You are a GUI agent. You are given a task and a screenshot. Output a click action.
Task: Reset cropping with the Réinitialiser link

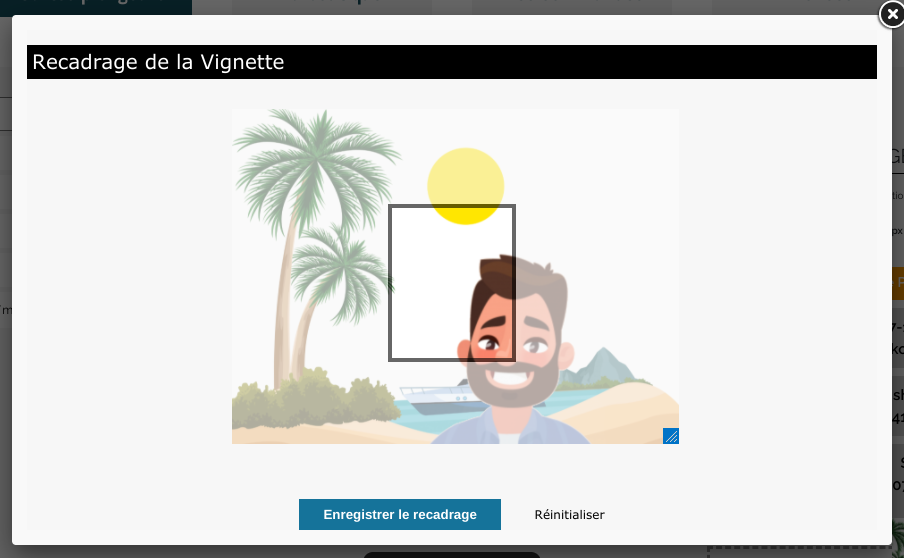pos(569,515)
